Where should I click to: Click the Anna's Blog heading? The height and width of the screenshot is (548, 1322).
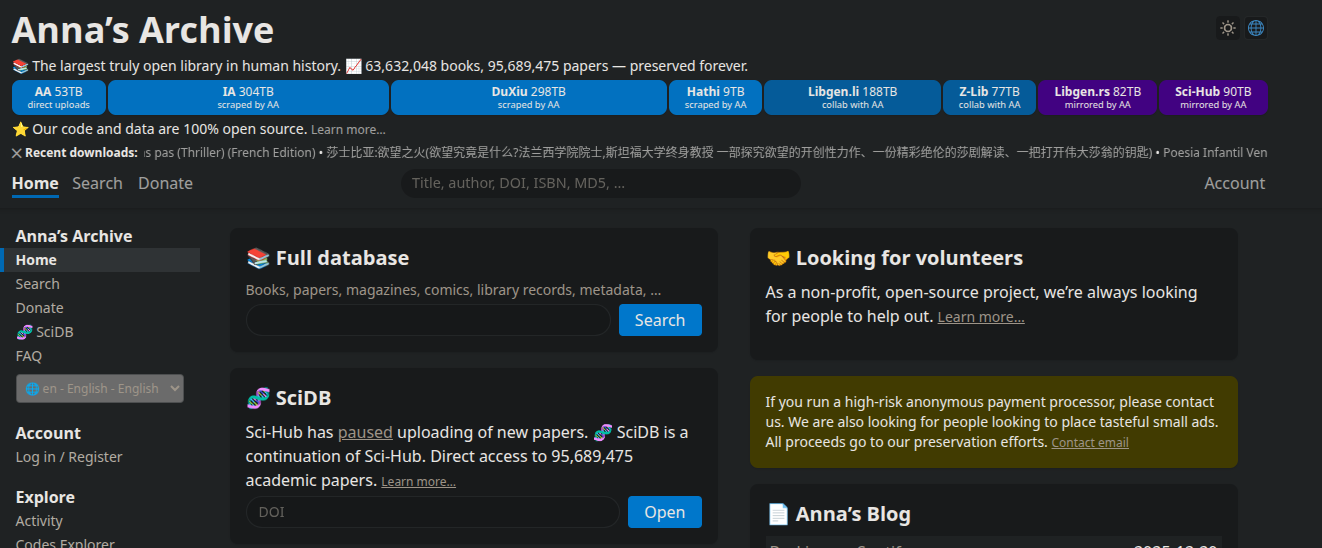tap(838, 514)
